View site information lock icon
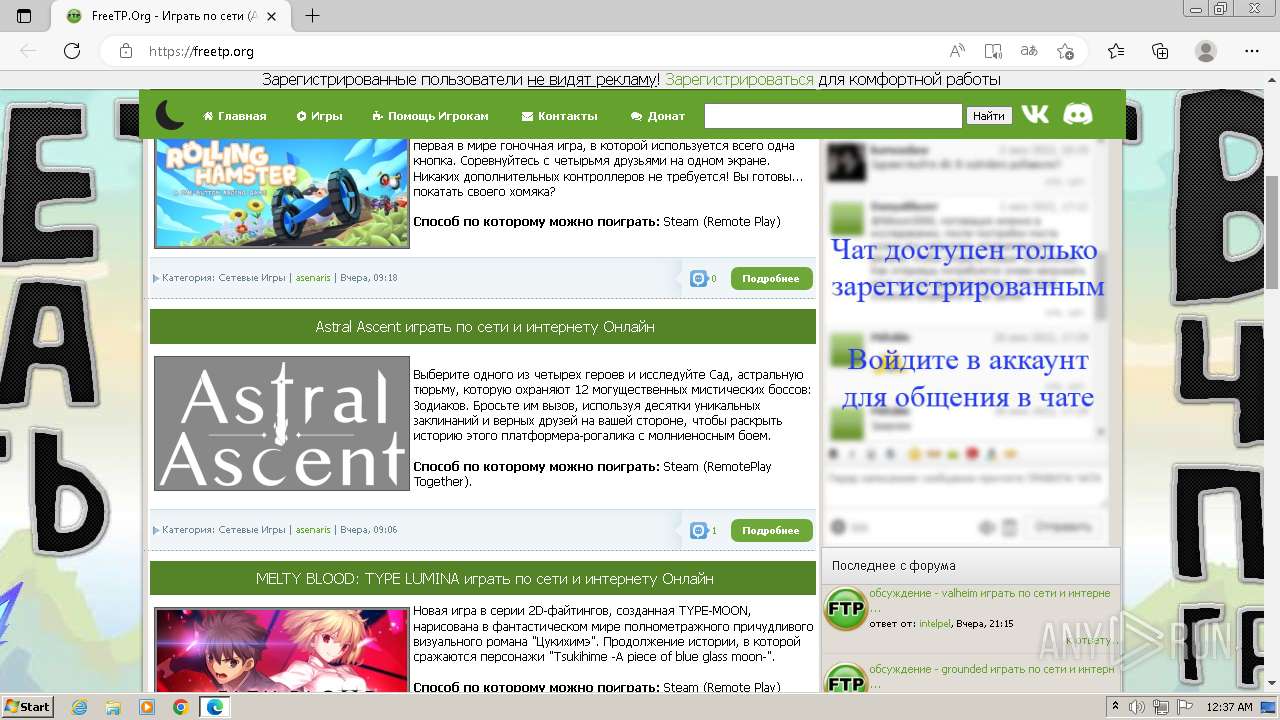This screenshot has height=720, width=1280. pos(125,51)
